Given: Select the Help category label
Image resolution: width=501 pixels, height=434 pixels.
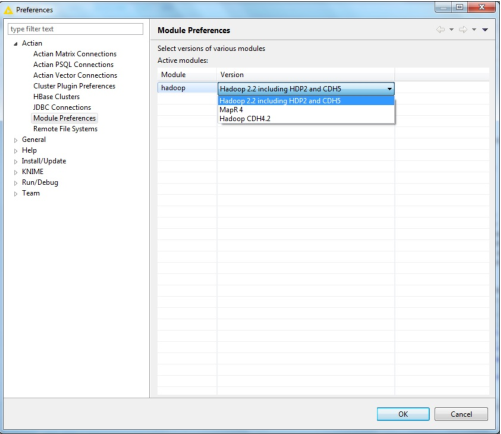Looking at the screenshot, I should 29,150.
